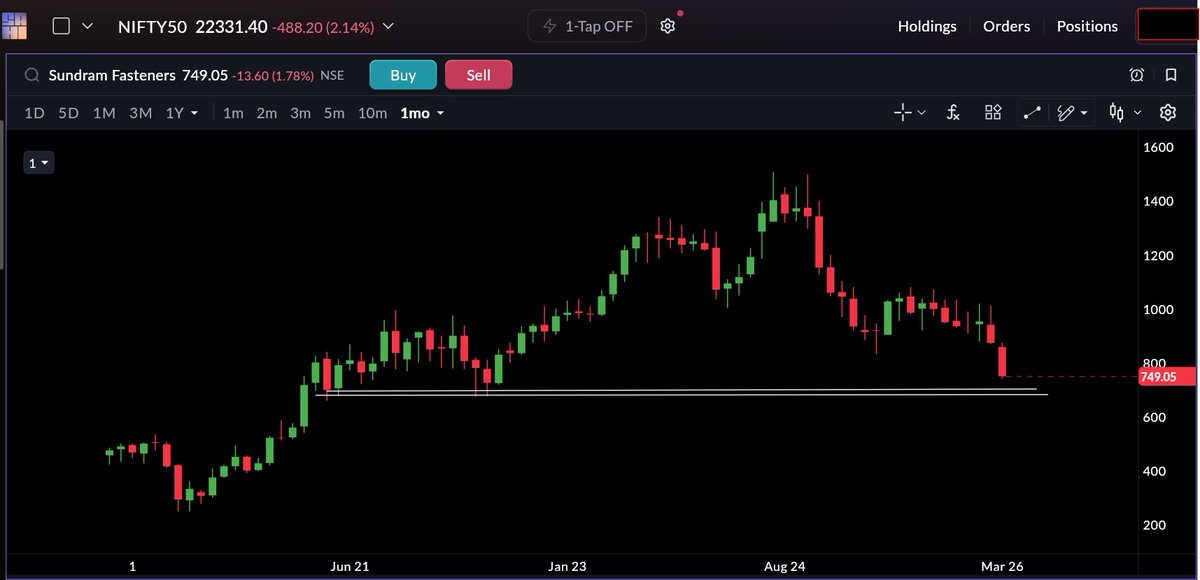Open the Orders tab
The width and height of the screenshot is (1200, 580).
[x=1006, y=26]
